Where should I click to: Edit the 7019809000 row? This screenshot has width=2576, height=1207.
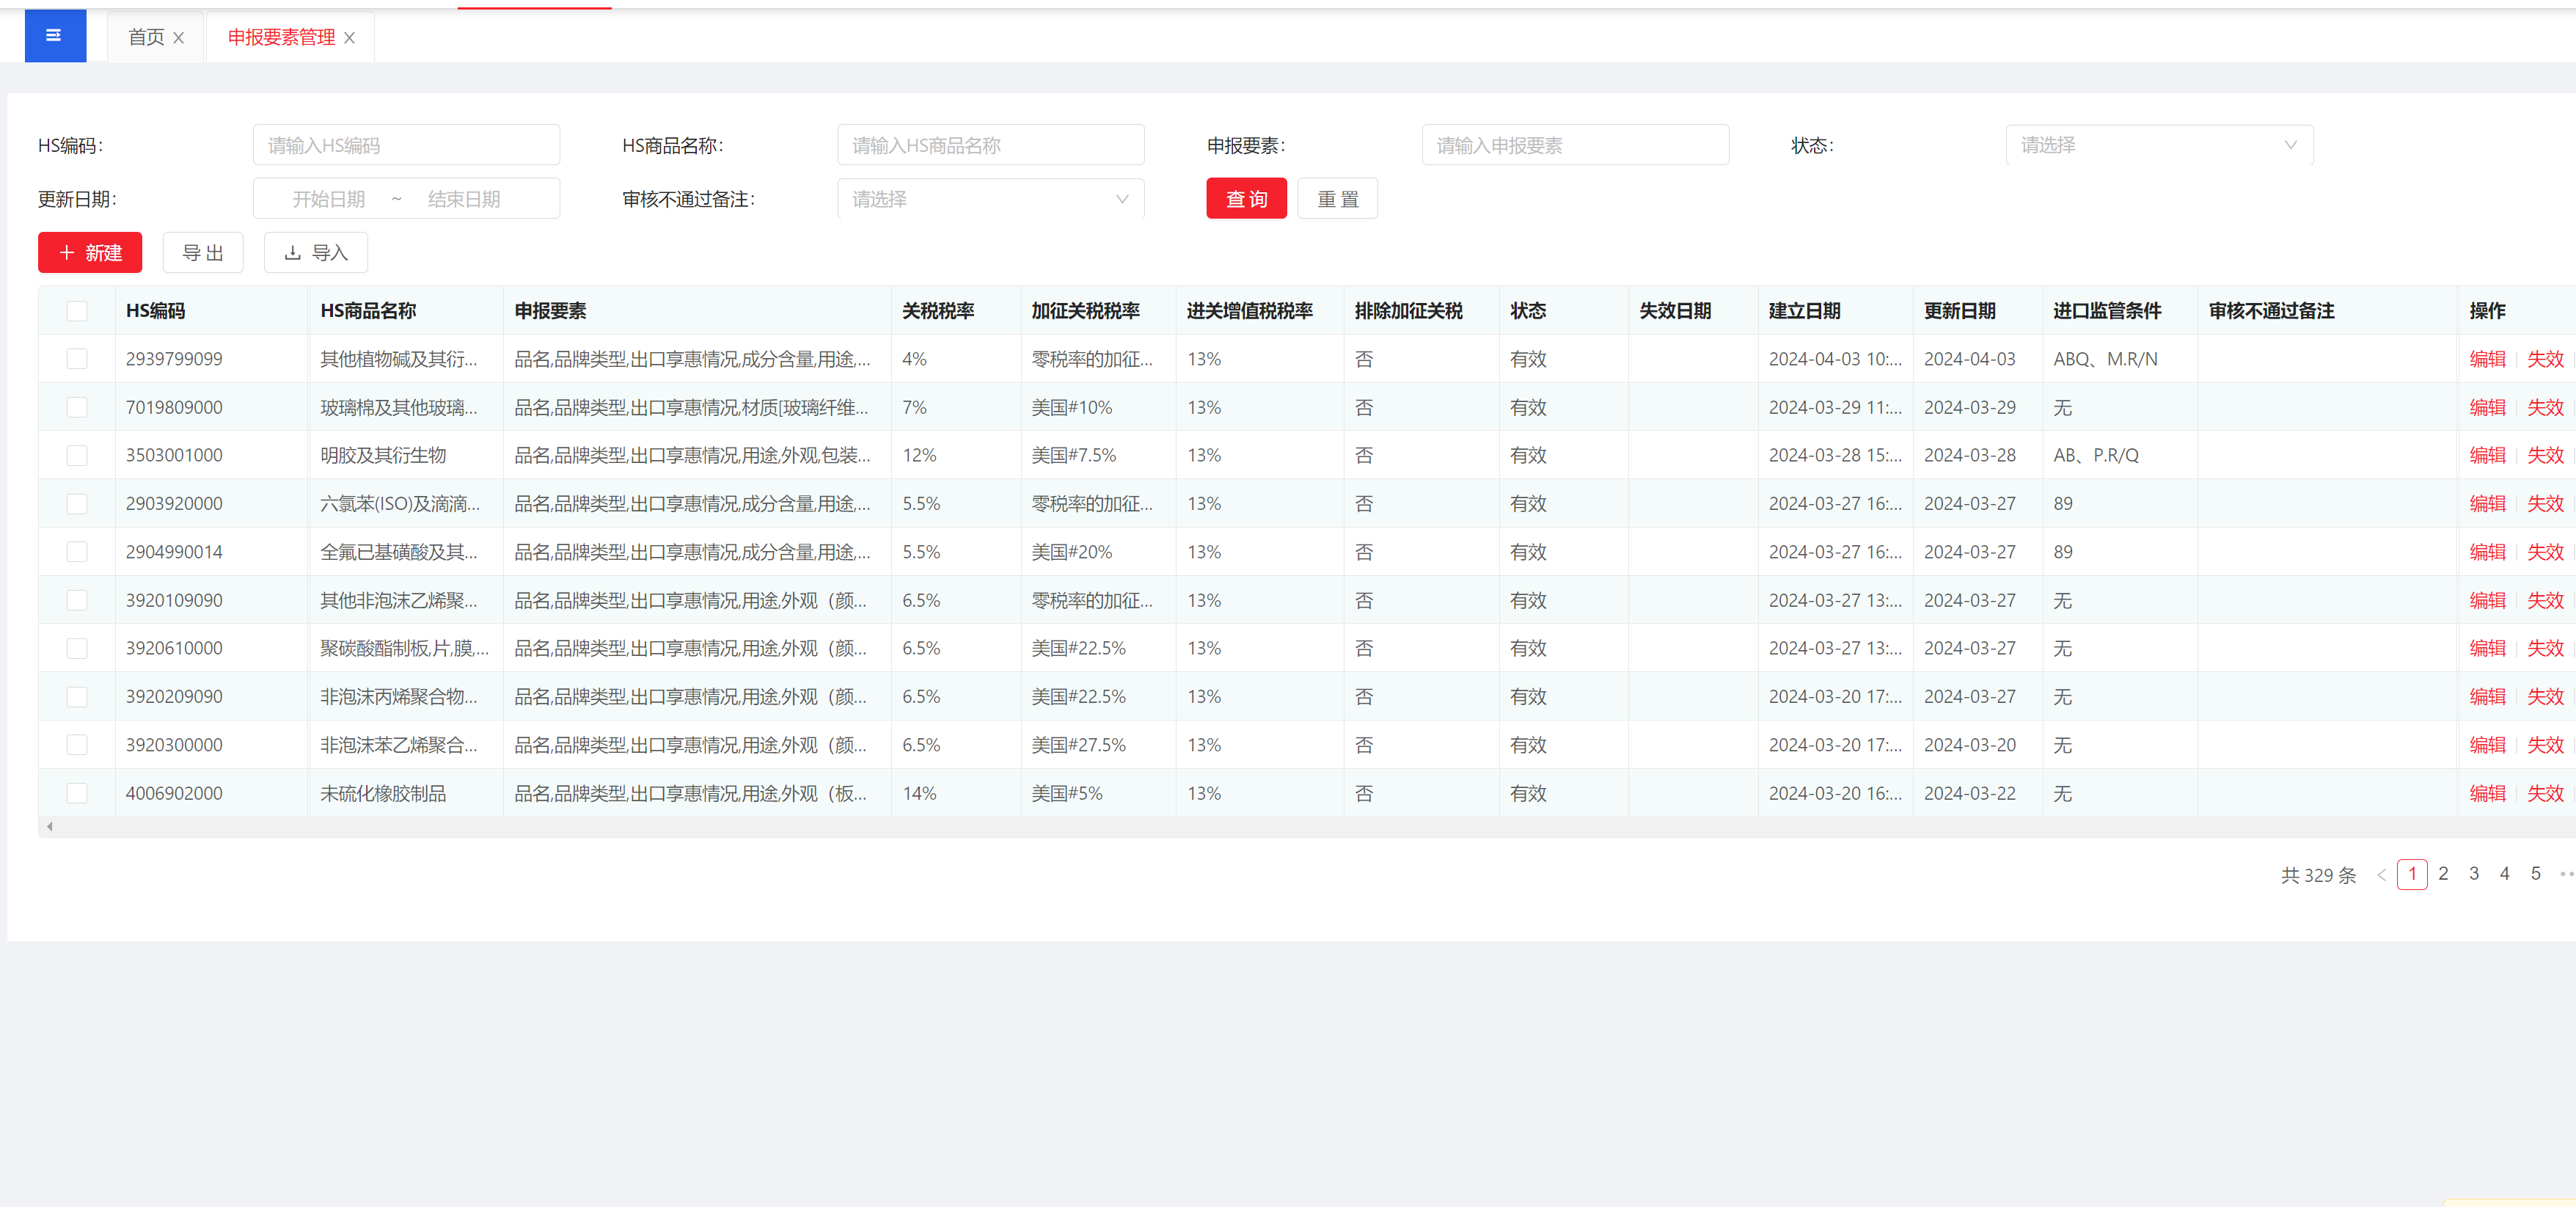coord(2487,407)
